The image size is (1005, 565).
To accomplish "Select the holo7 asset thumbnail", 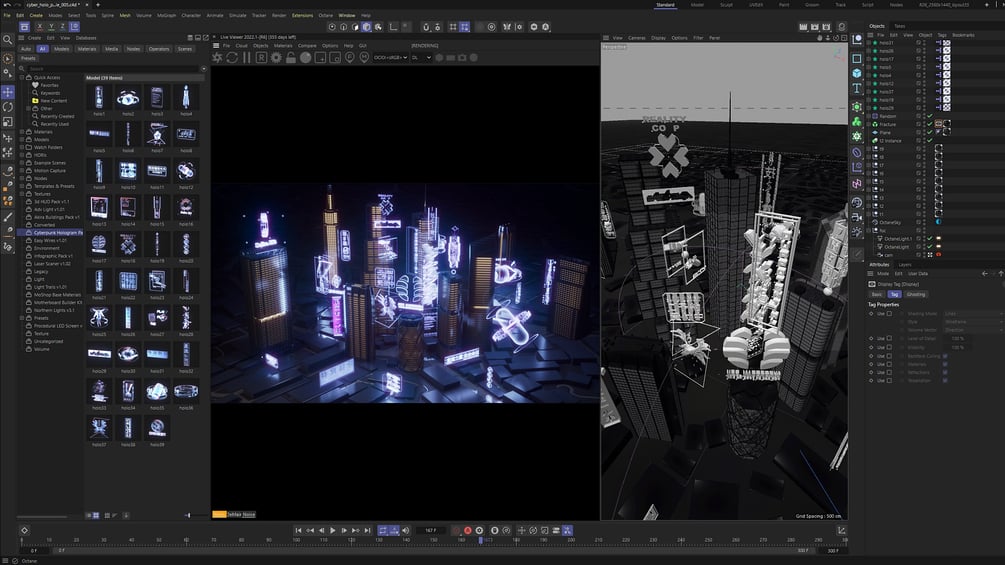I will coord(157,134).
